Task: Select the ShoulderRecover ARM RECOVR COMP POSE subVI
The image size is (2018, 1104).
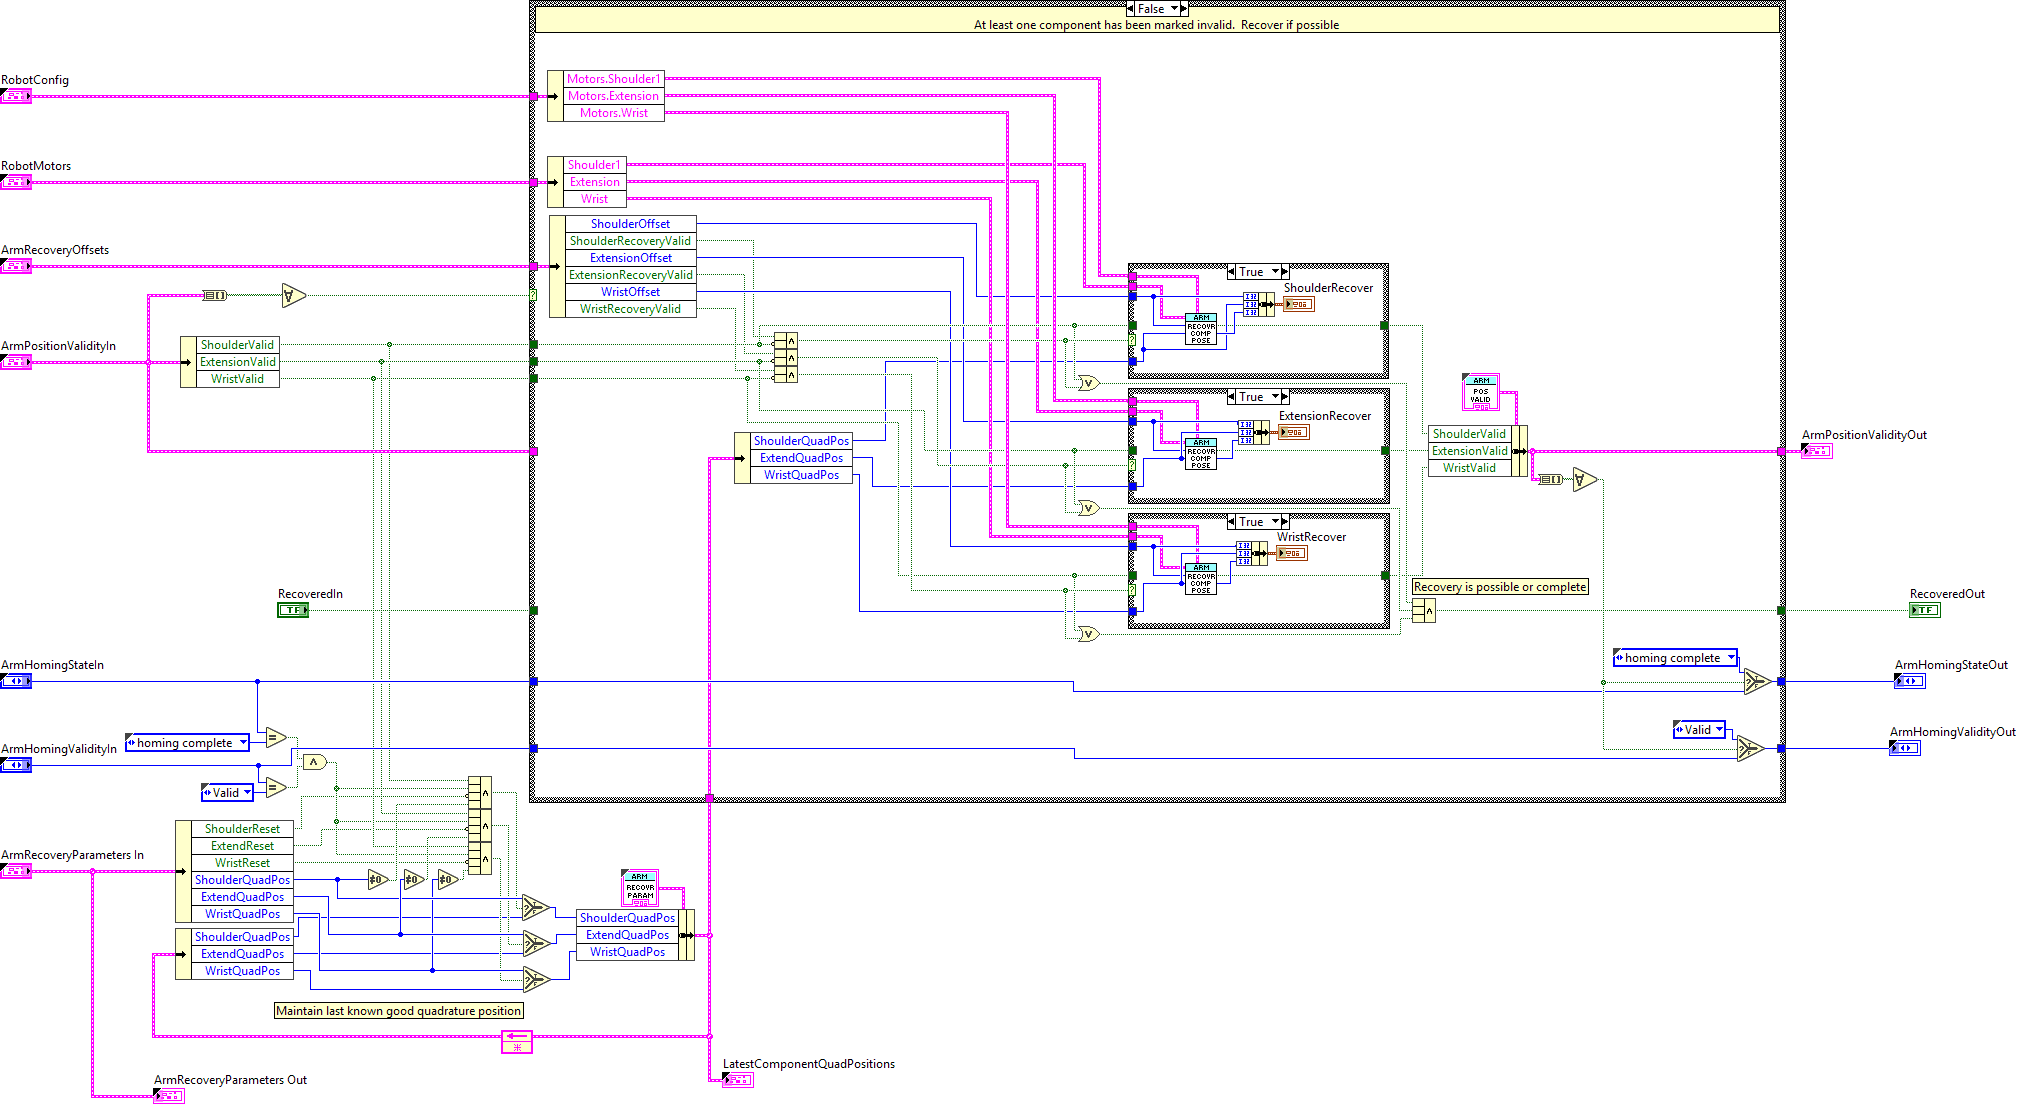Action: point(1201,329)
